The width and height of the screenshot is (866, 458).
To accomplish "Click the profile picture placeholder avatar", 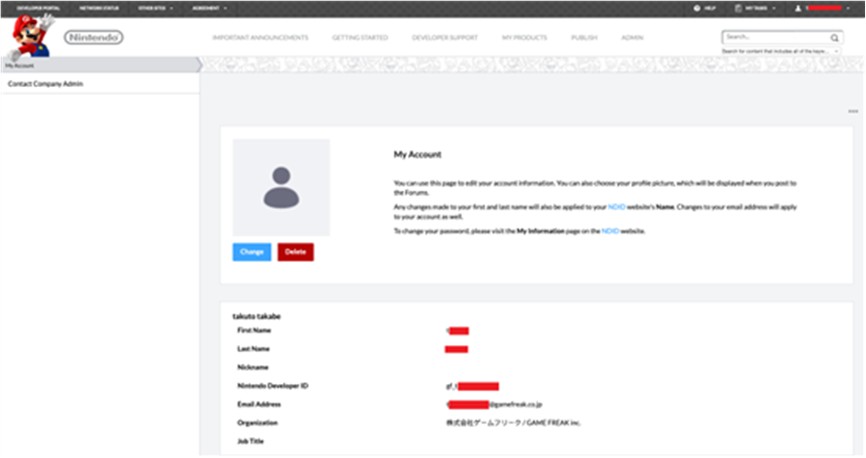I will 281,187.
